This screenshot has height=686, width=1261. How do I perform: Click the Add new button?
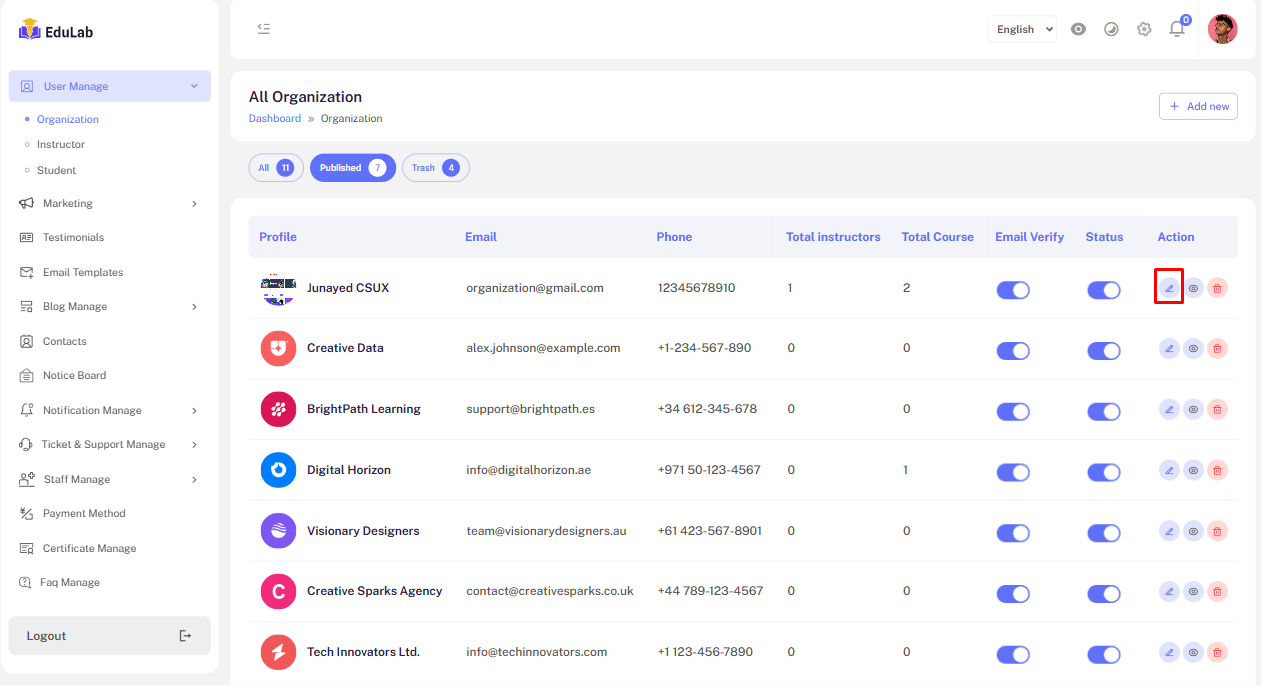point(1198,106)
